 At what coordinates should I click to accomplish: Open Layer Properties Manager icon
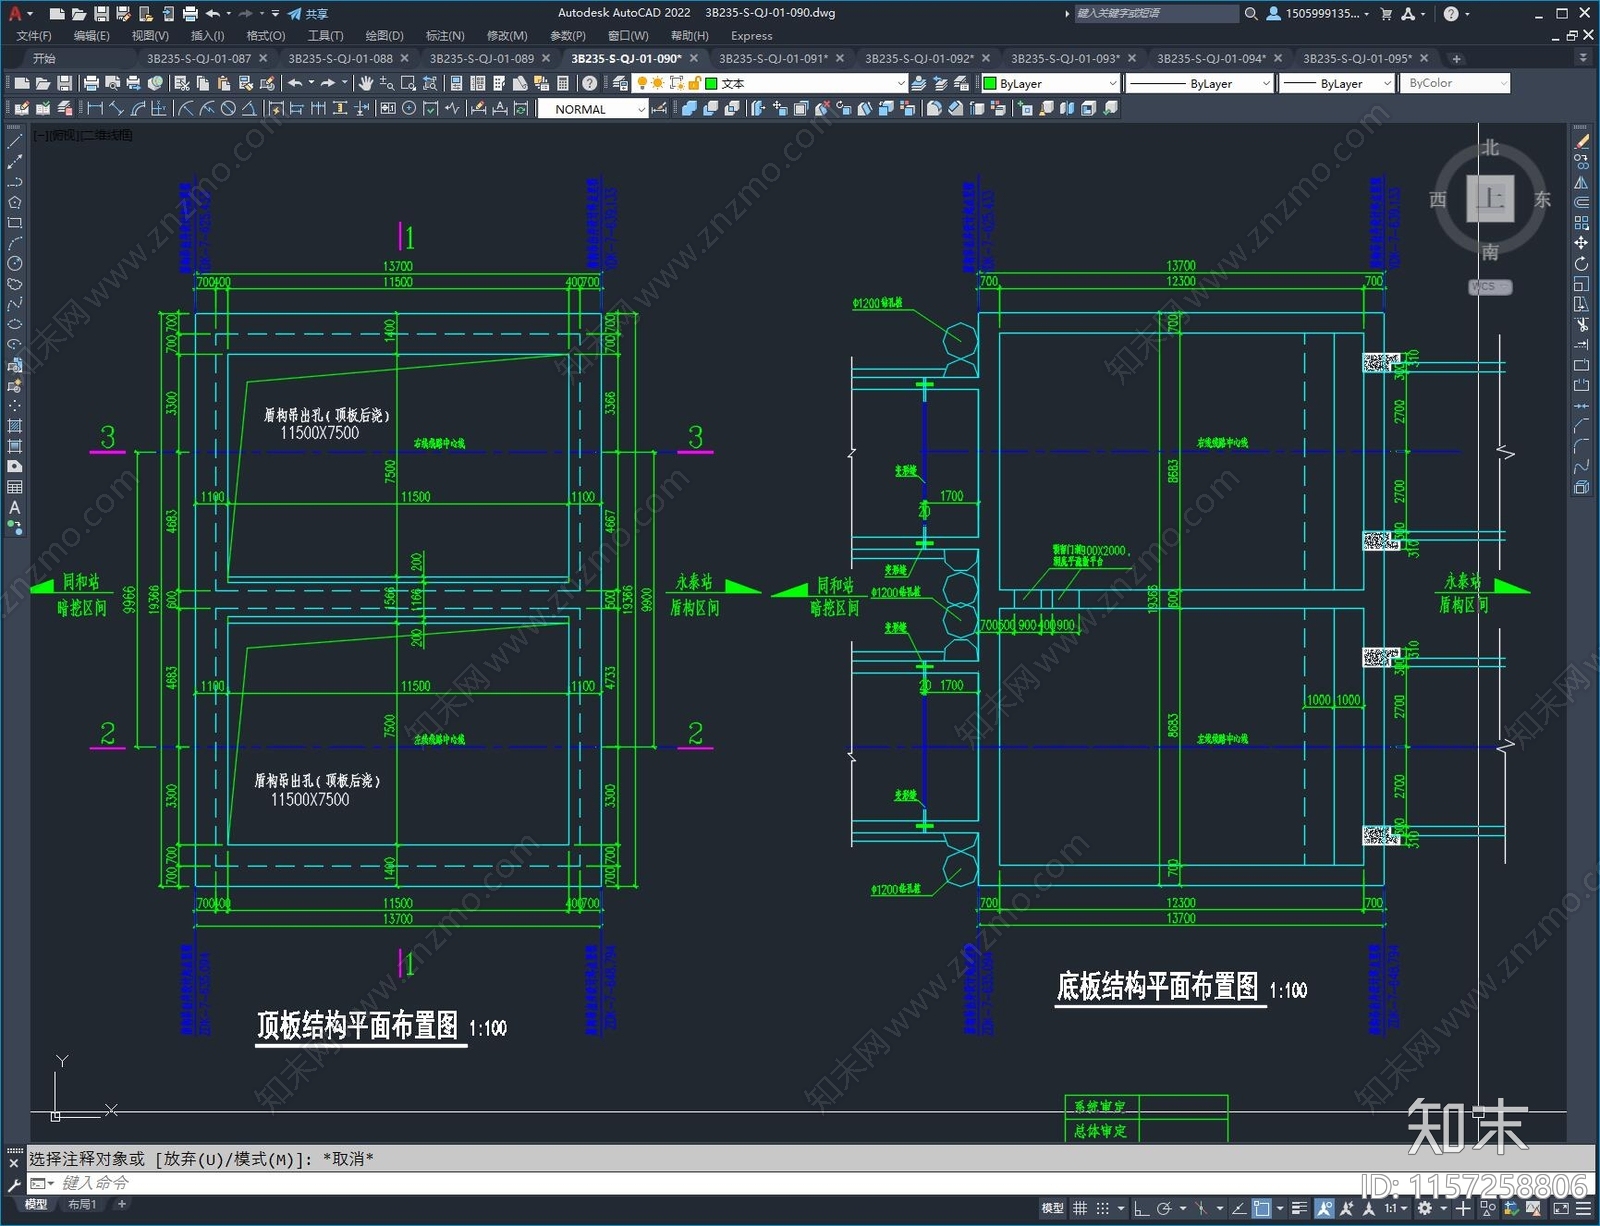coord(620,83)
